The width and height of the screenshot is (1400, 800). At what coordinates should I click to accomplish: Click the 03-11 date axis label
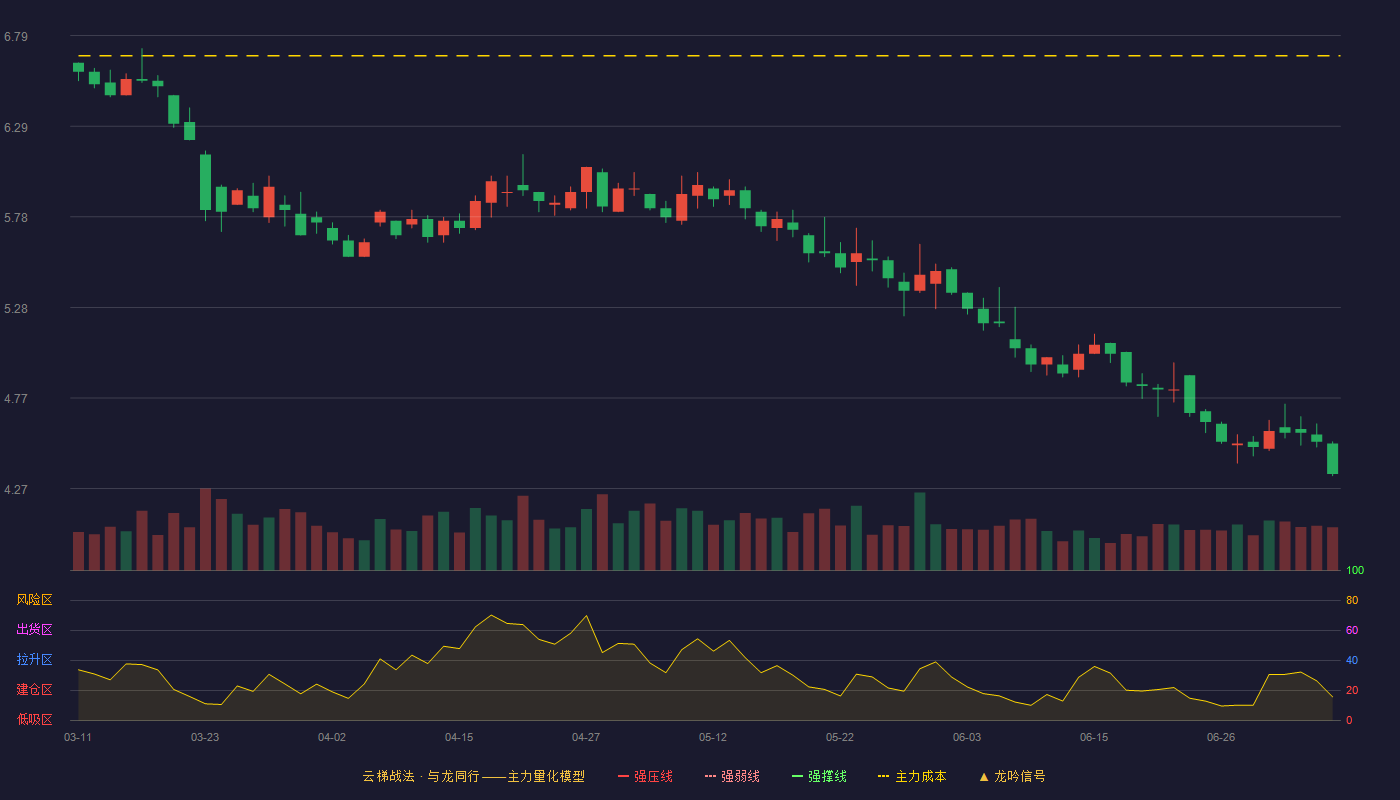(x=78, y=737)
